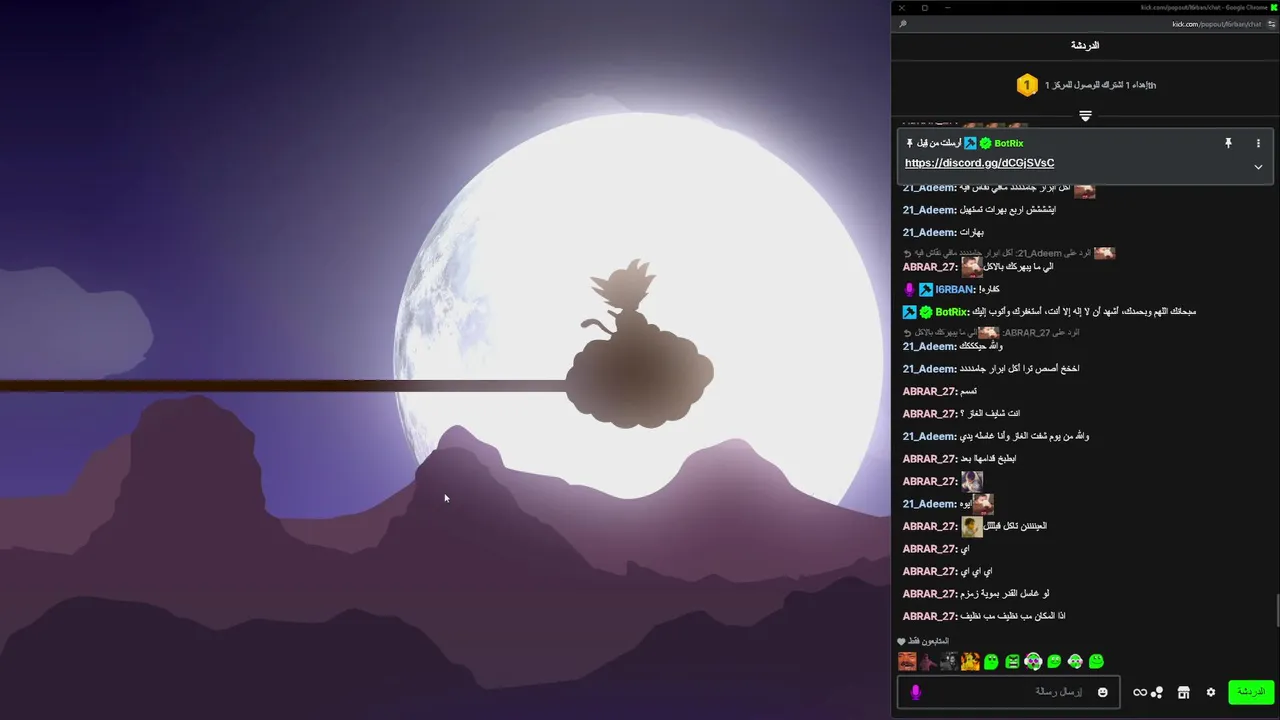This screenshot has height=720, width=1280.
Task: Insert the angry green square face emote
Action: point(1012,661)
